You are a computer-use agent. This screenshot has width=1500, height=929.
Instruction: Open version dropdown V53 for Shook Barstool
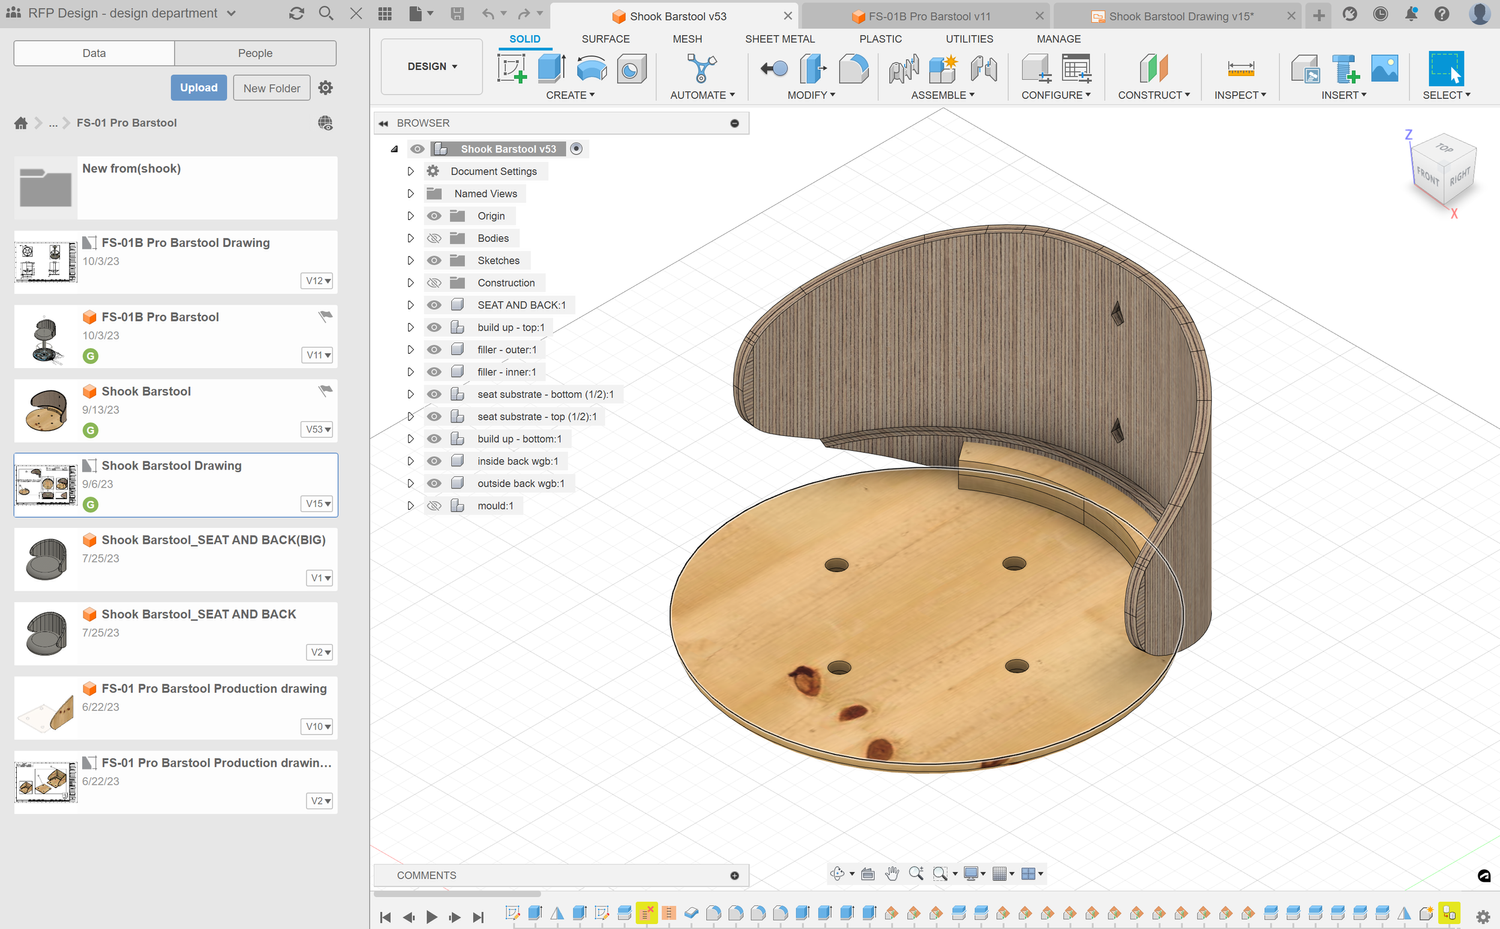[x=318, y=430]
